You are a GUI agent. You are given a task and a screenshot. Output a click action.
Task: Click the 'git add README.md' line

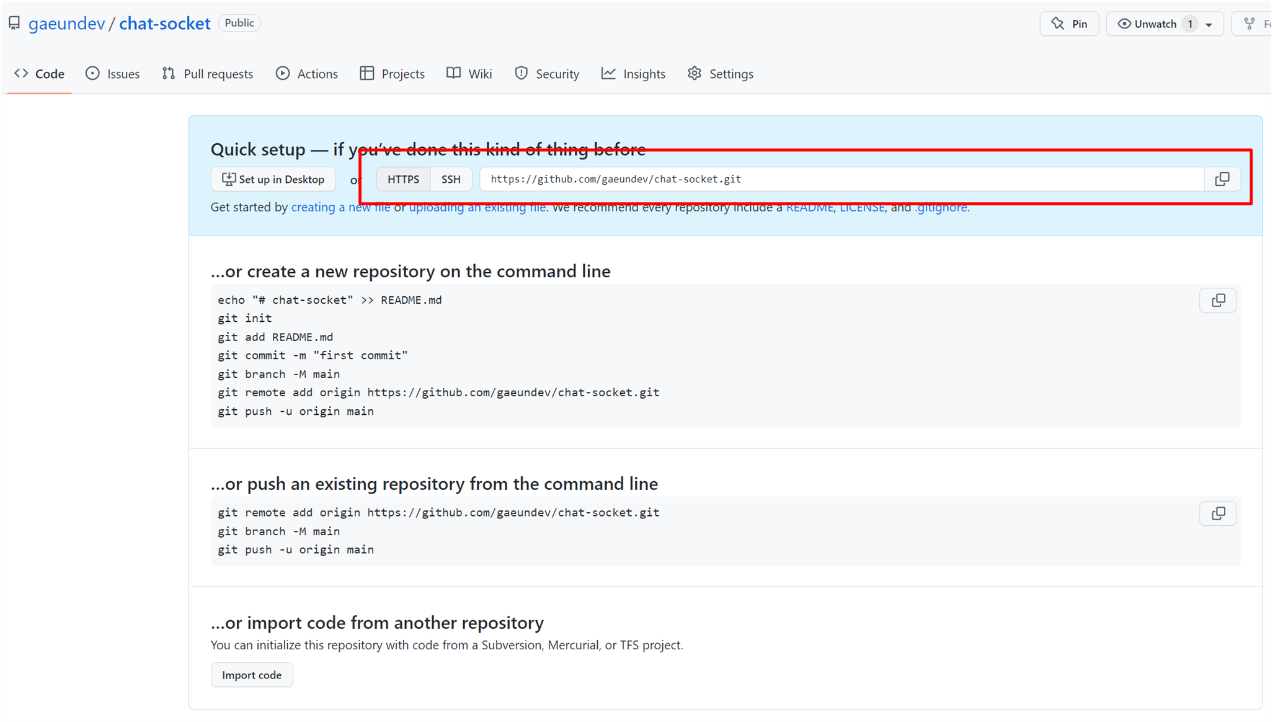(276, 337)
